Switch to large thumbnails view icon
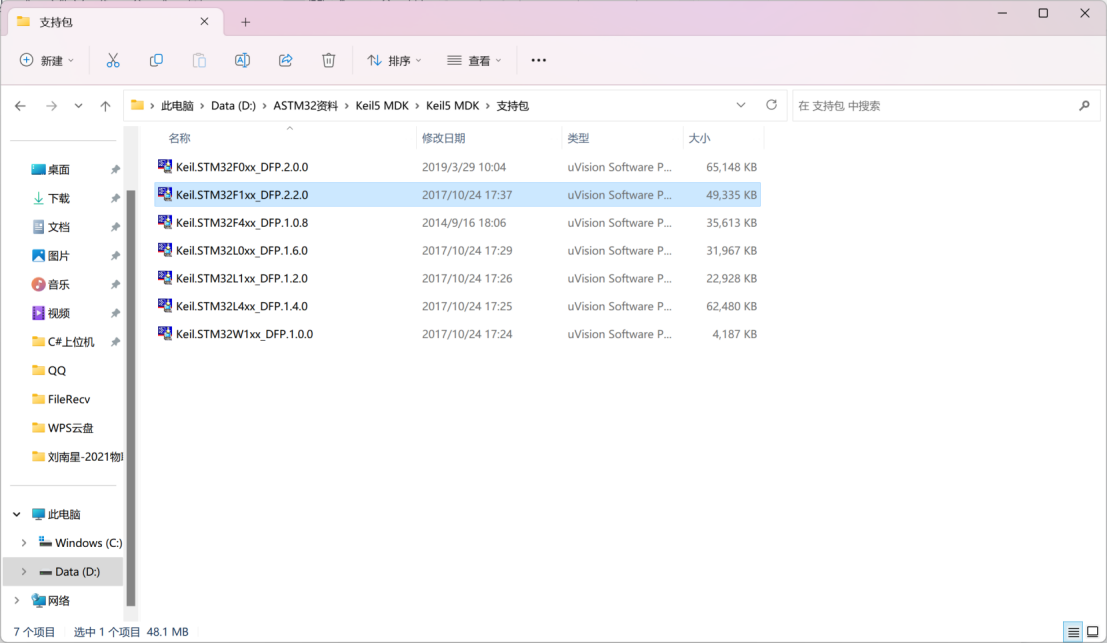Viewport: 1107px width, 643px height. point(1093,632)
